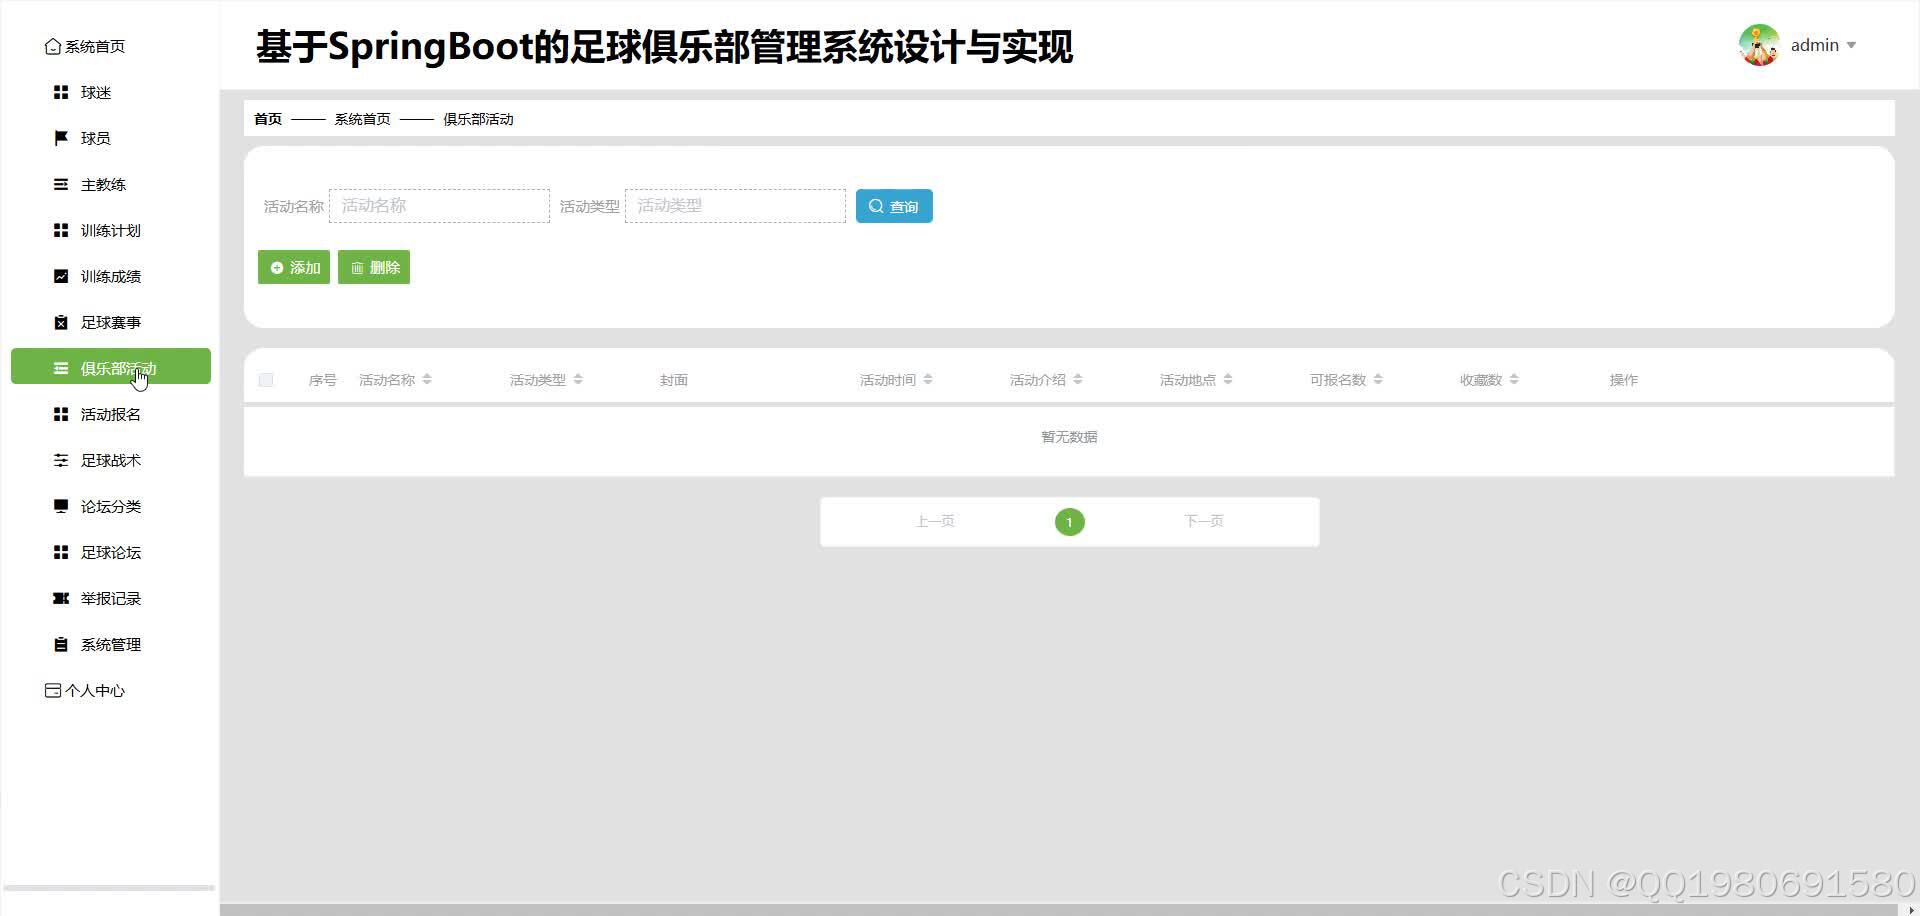Go to next page 下一页

(1204, 521)
